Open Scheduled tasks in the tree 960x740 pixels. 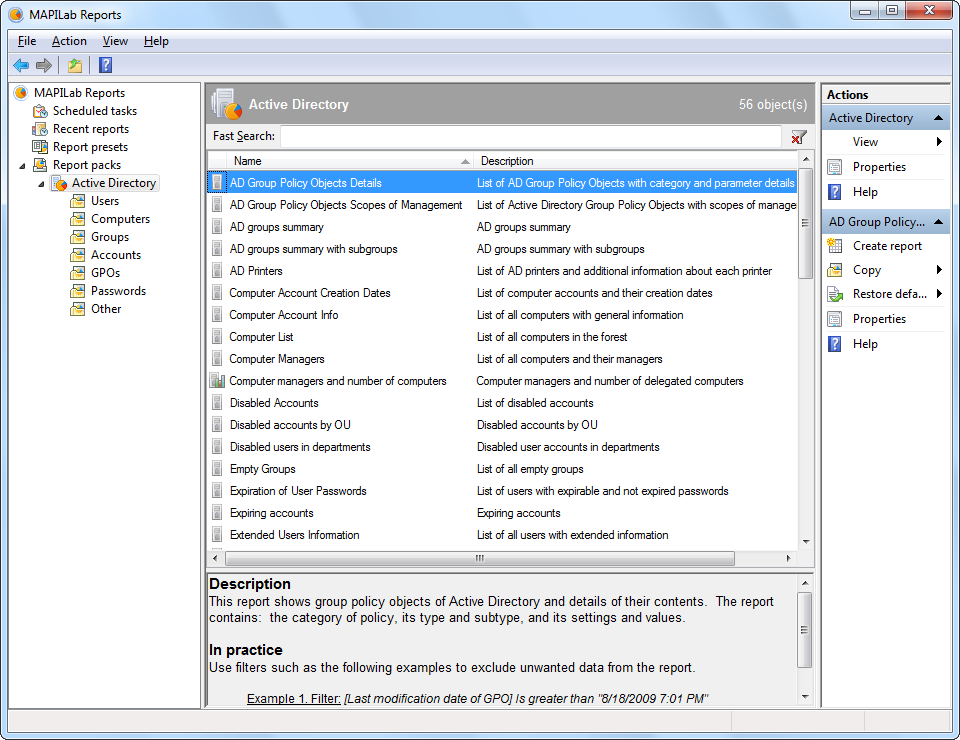94,111
